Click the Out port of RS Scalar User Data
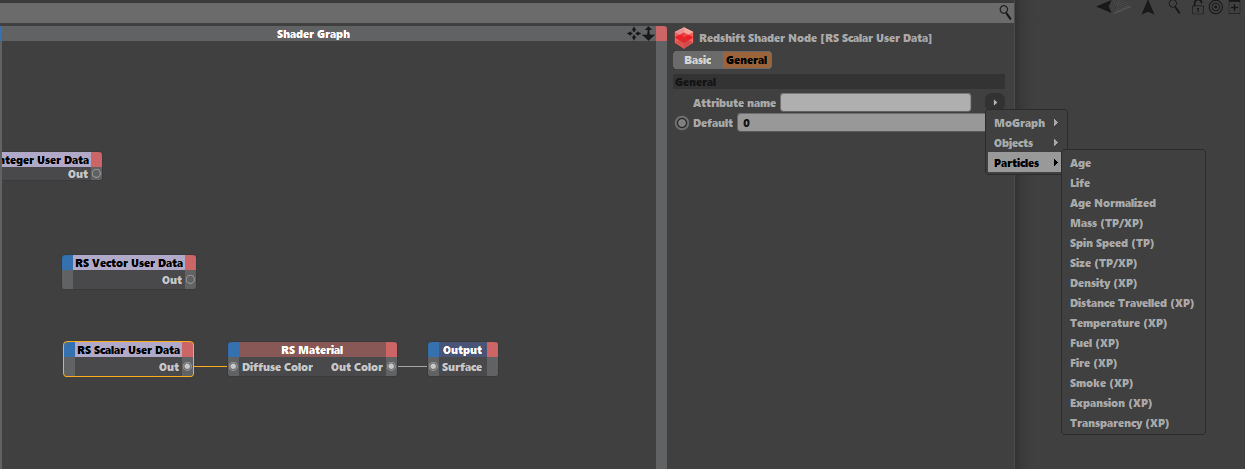The width and height of the screenshot is (1245, 469). coord(187,367)
